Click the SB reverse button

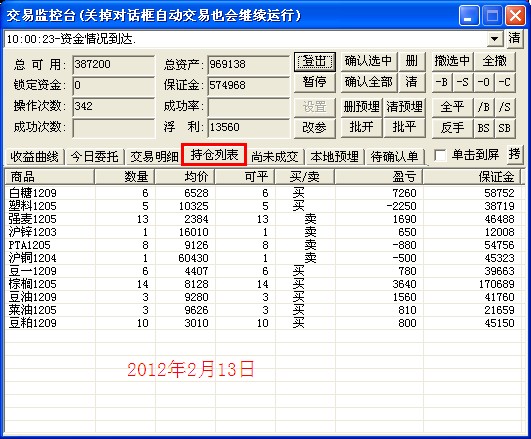click(x=505, y=128)
